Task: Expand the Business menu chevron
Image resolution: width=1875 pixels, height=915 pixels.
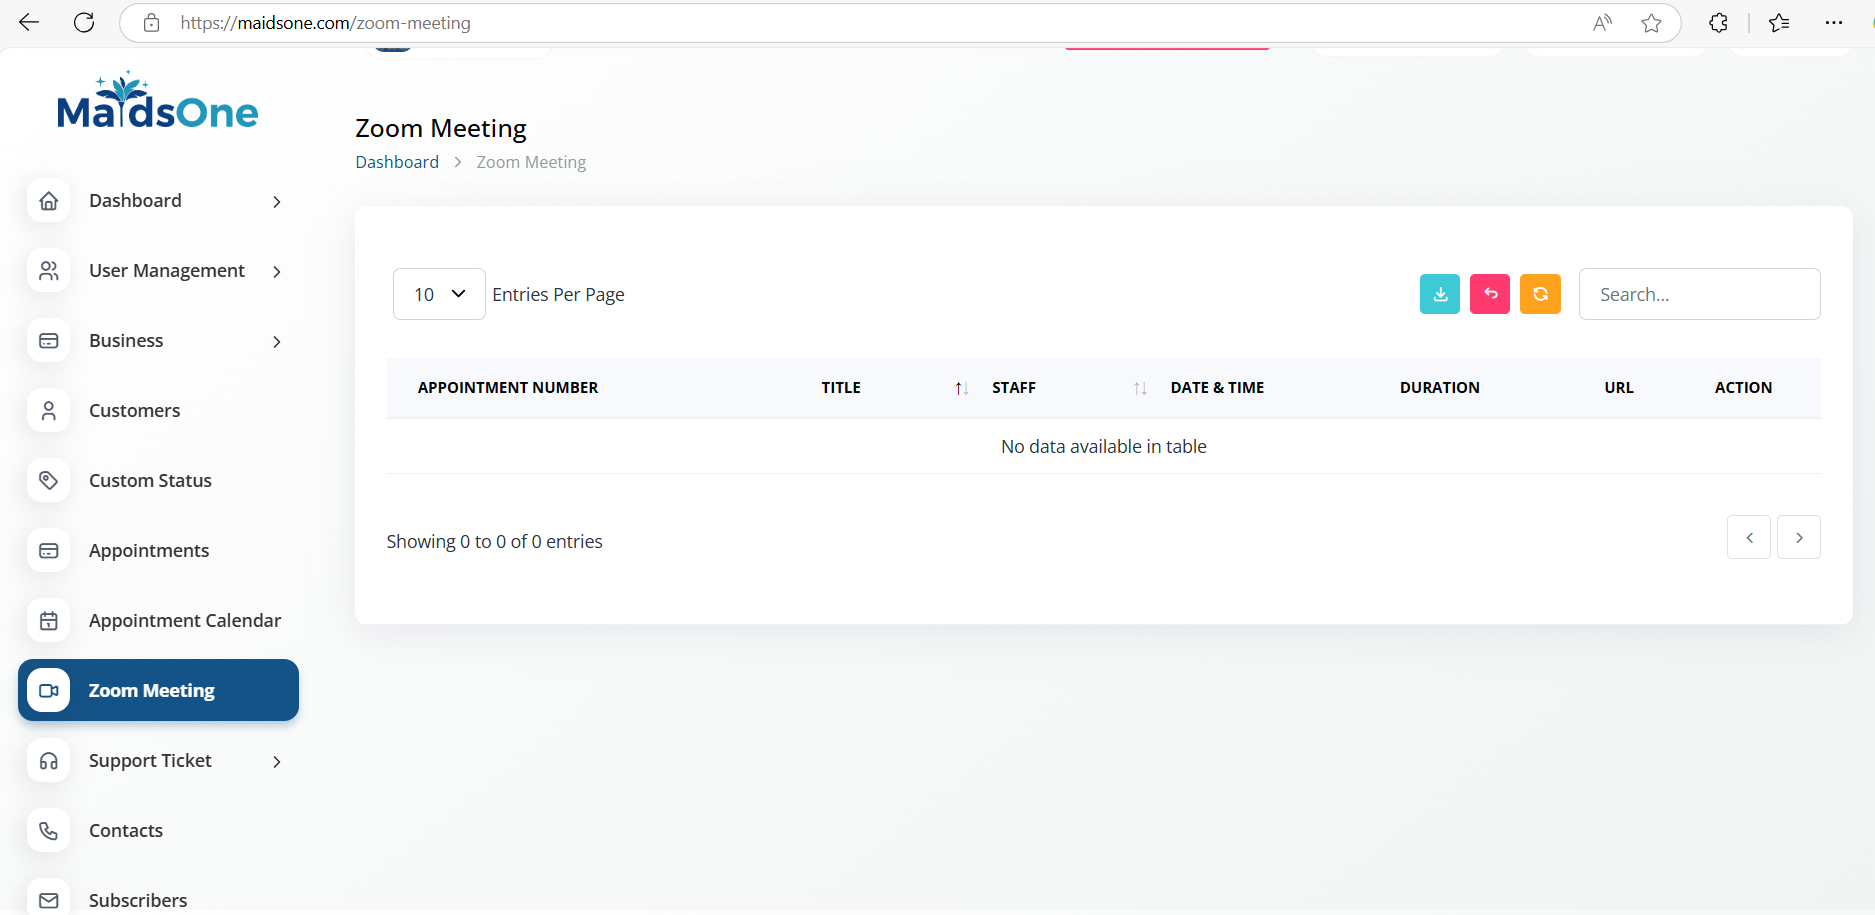Action: tap(277, 342)
